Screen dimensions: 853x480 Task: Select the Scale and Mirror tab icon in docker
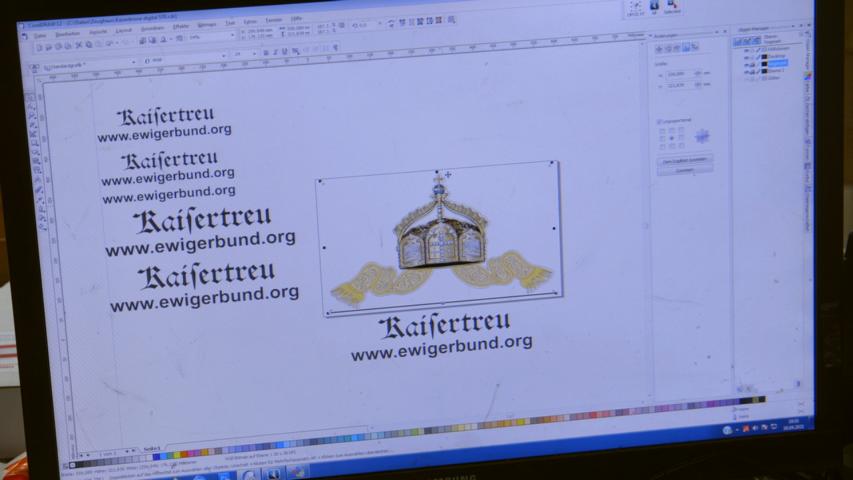pos(677,49)
